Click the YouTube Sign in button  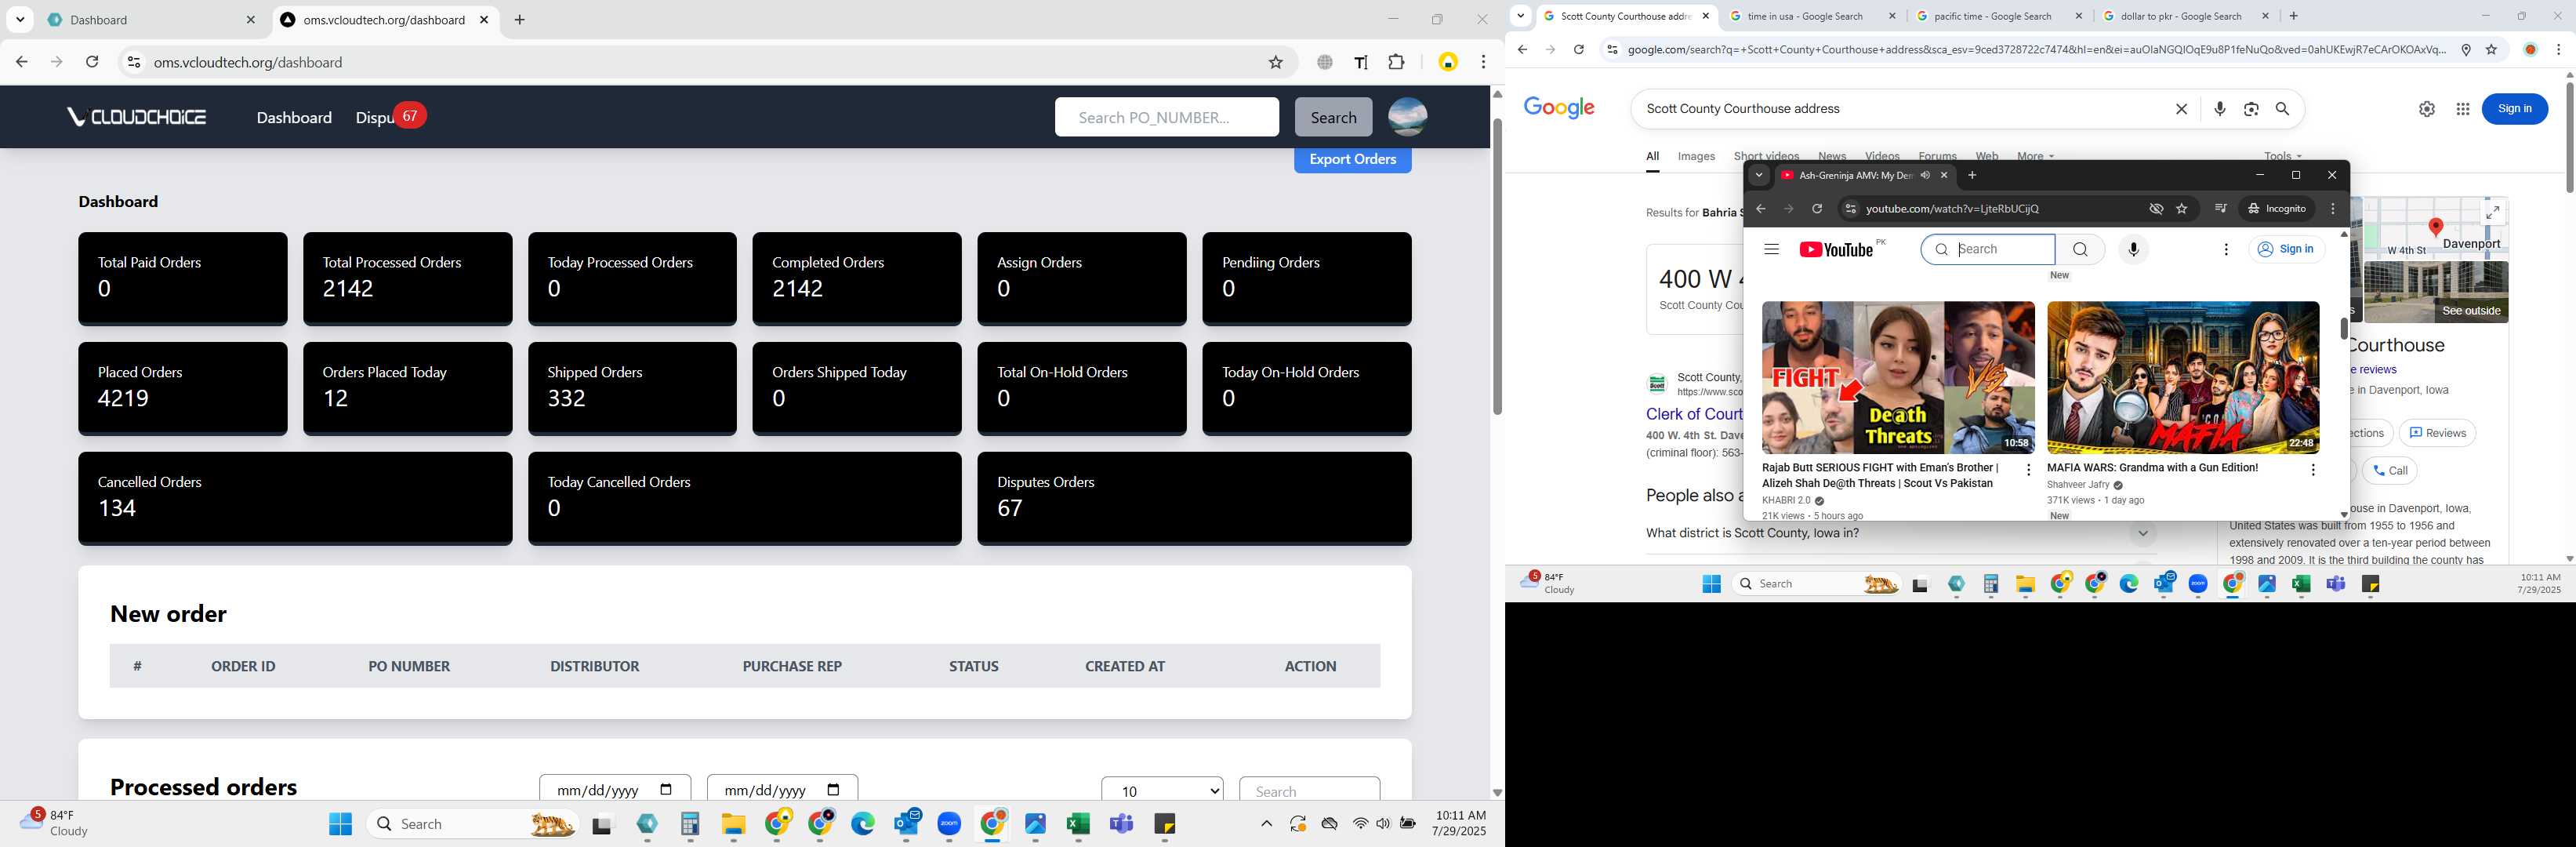click(x=2286, y=249)
